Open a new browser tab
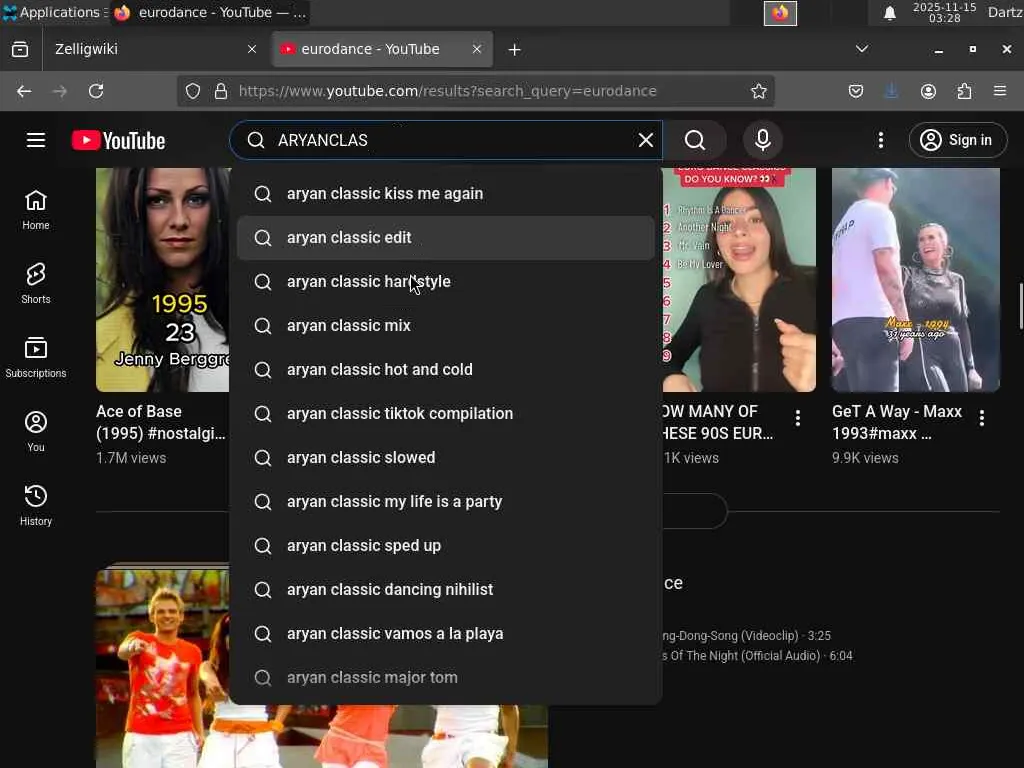This screenshot has width=1024, height=768. point(515,50)
